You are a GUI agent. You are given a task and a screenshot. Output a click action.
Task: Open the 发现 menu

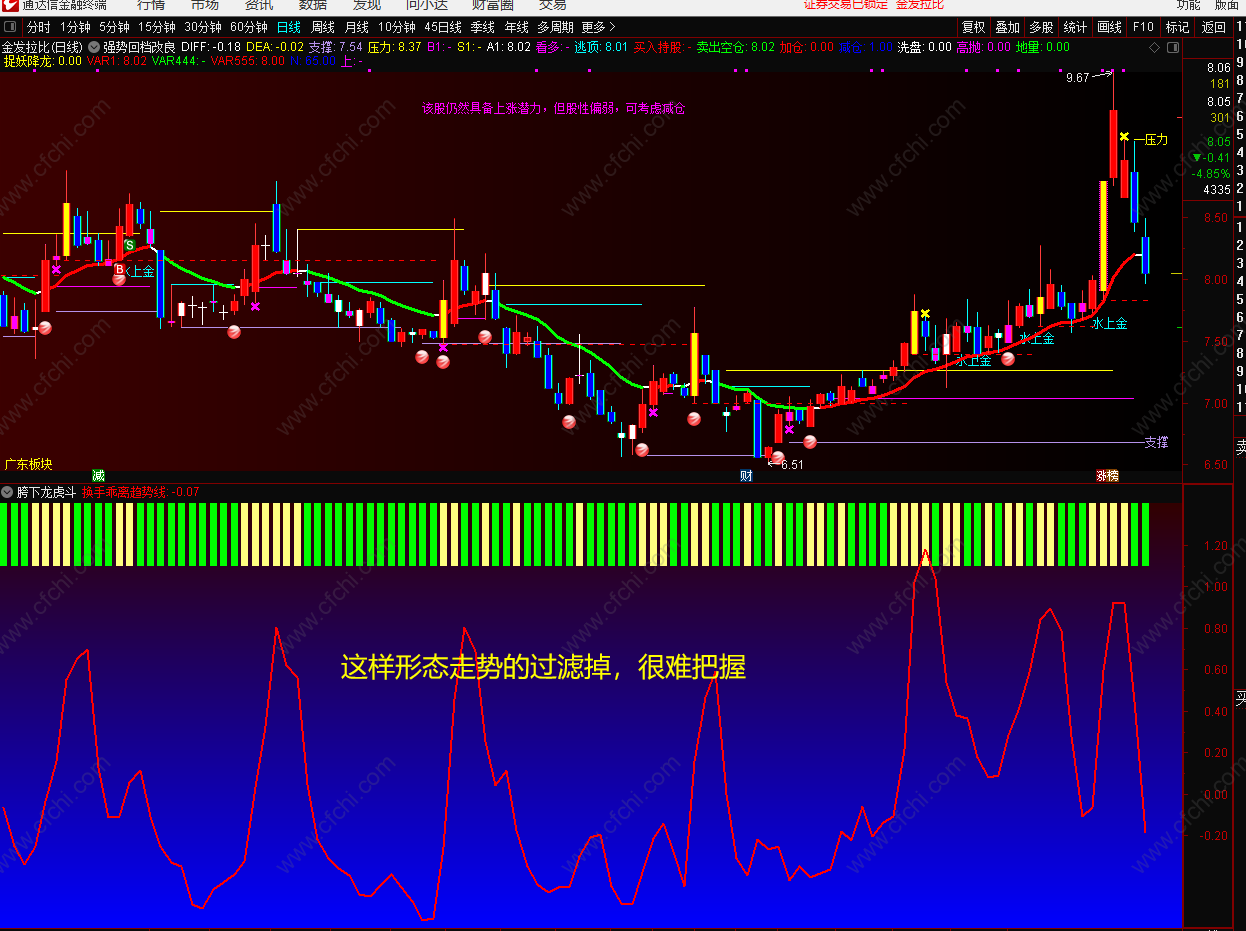point(367,5)
